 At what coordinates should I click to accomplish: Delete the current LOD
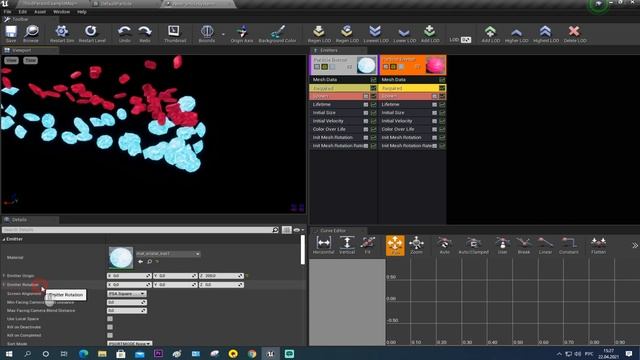575,33
